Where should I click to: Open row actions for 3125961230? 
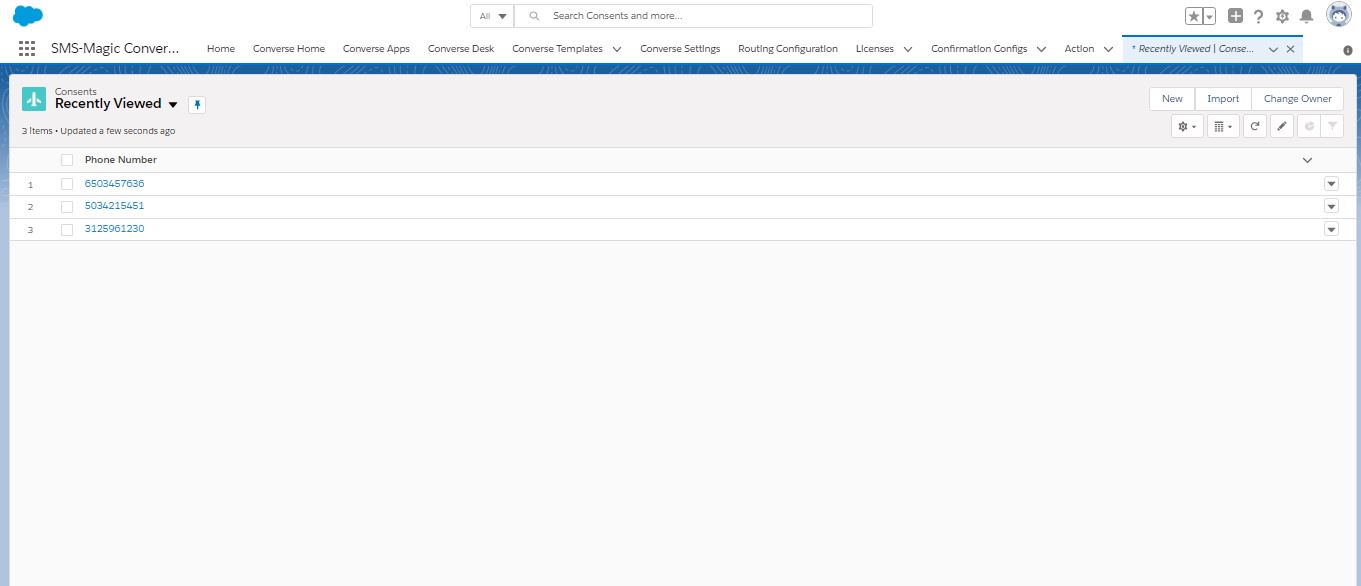click(x=1331, y=229)
